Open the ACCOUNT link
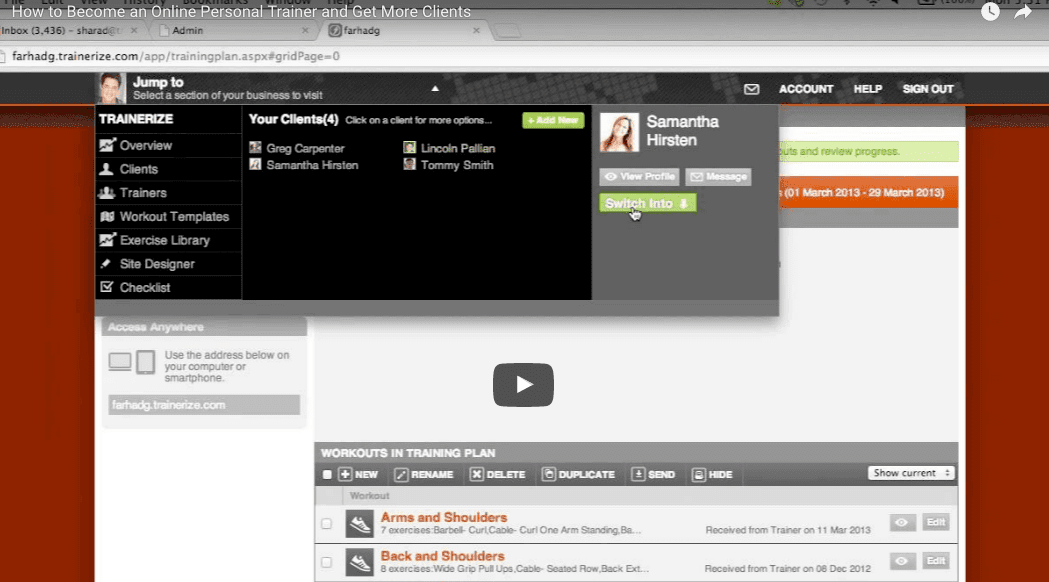The image size is (1049, 582). coord(806,89)
